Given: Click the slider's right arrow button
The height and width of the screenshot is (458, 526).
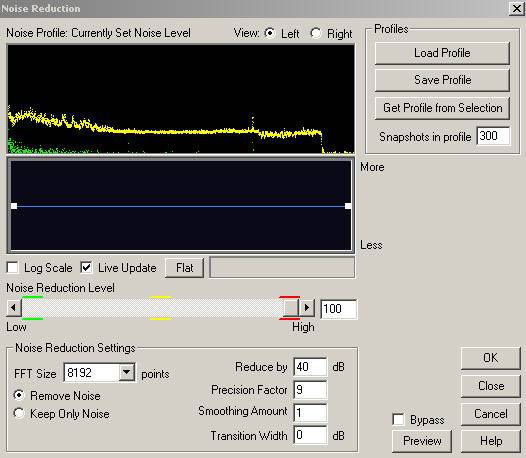Looking at the screenshot, I should point(307,308).
